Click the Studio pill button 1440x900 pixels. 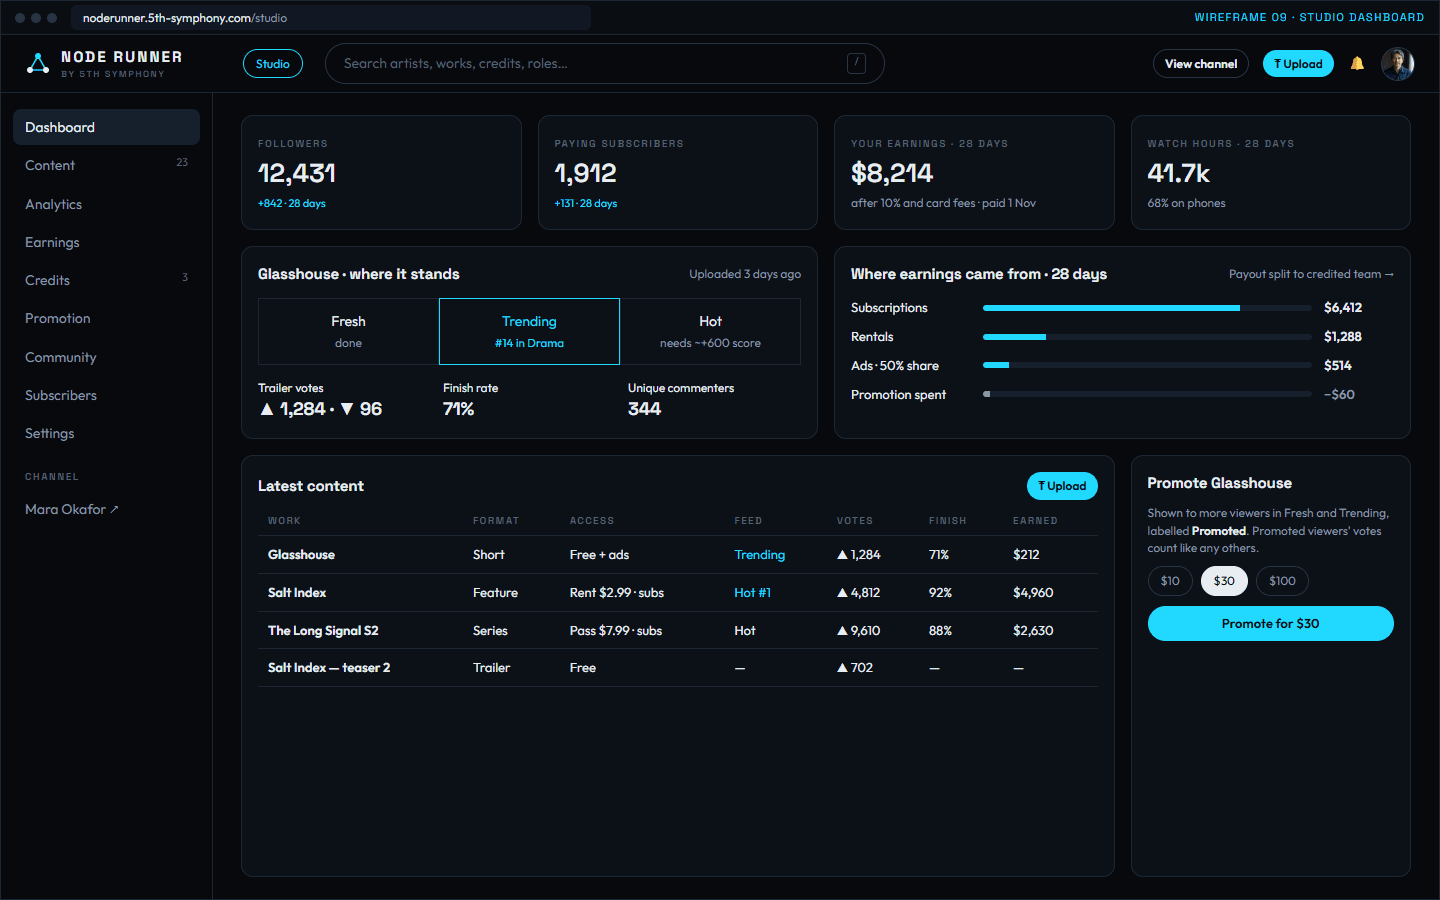tap(273, 64)
